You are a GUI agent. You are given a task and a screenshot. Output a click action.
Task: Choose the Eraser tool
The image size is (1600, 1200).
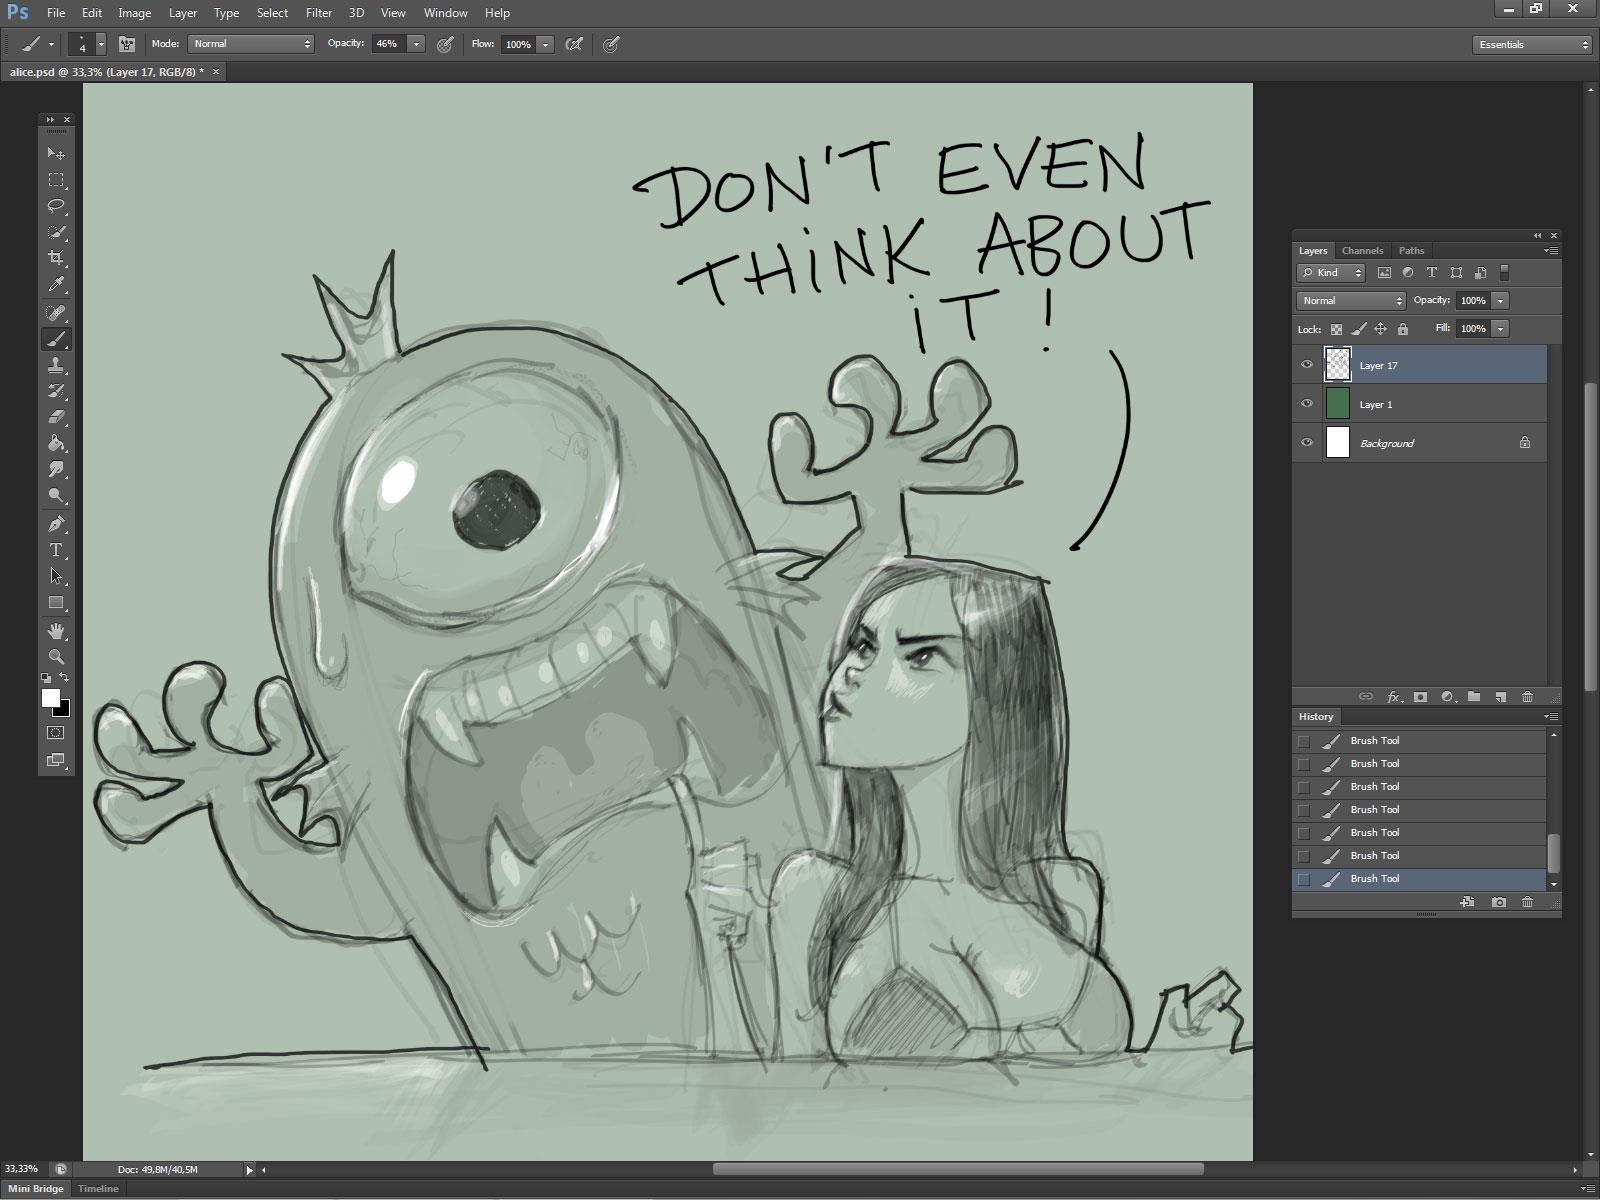click(x=56, y=417)
